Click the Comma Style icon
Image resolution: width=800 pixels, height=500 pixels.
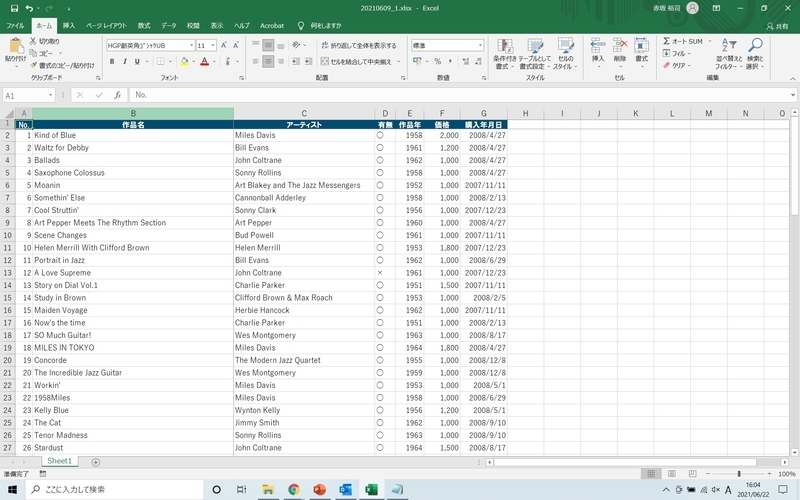pos(450,61)
